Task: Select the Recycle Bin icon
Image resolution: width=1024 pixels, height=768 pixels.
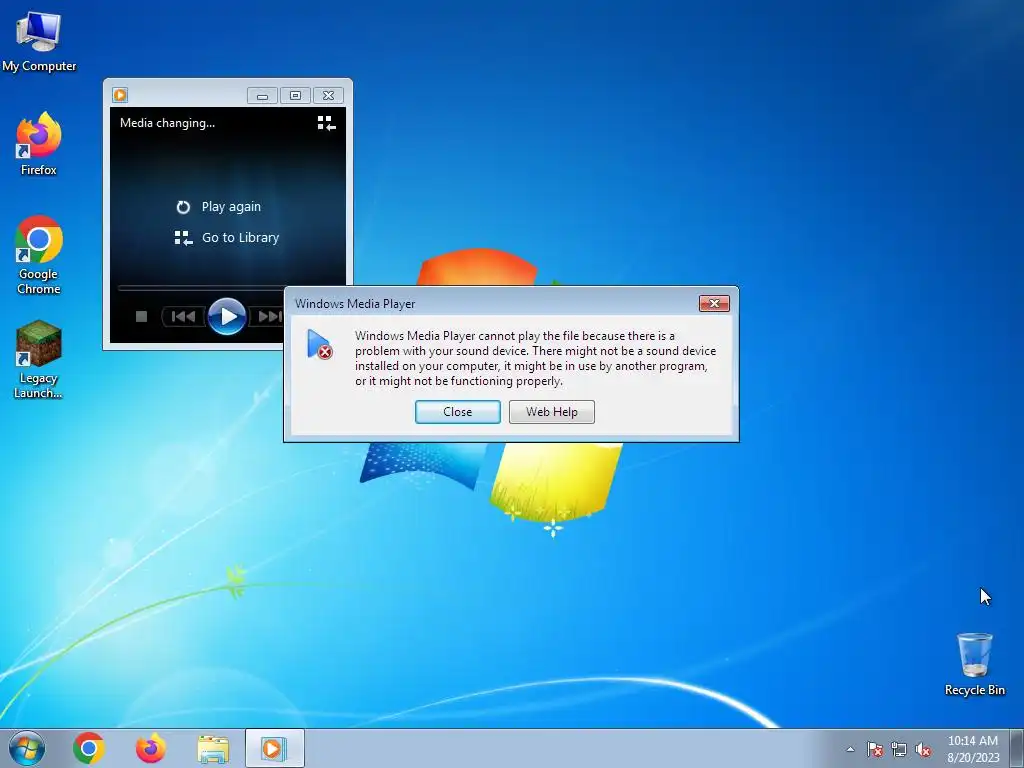Action: point(974,664)
